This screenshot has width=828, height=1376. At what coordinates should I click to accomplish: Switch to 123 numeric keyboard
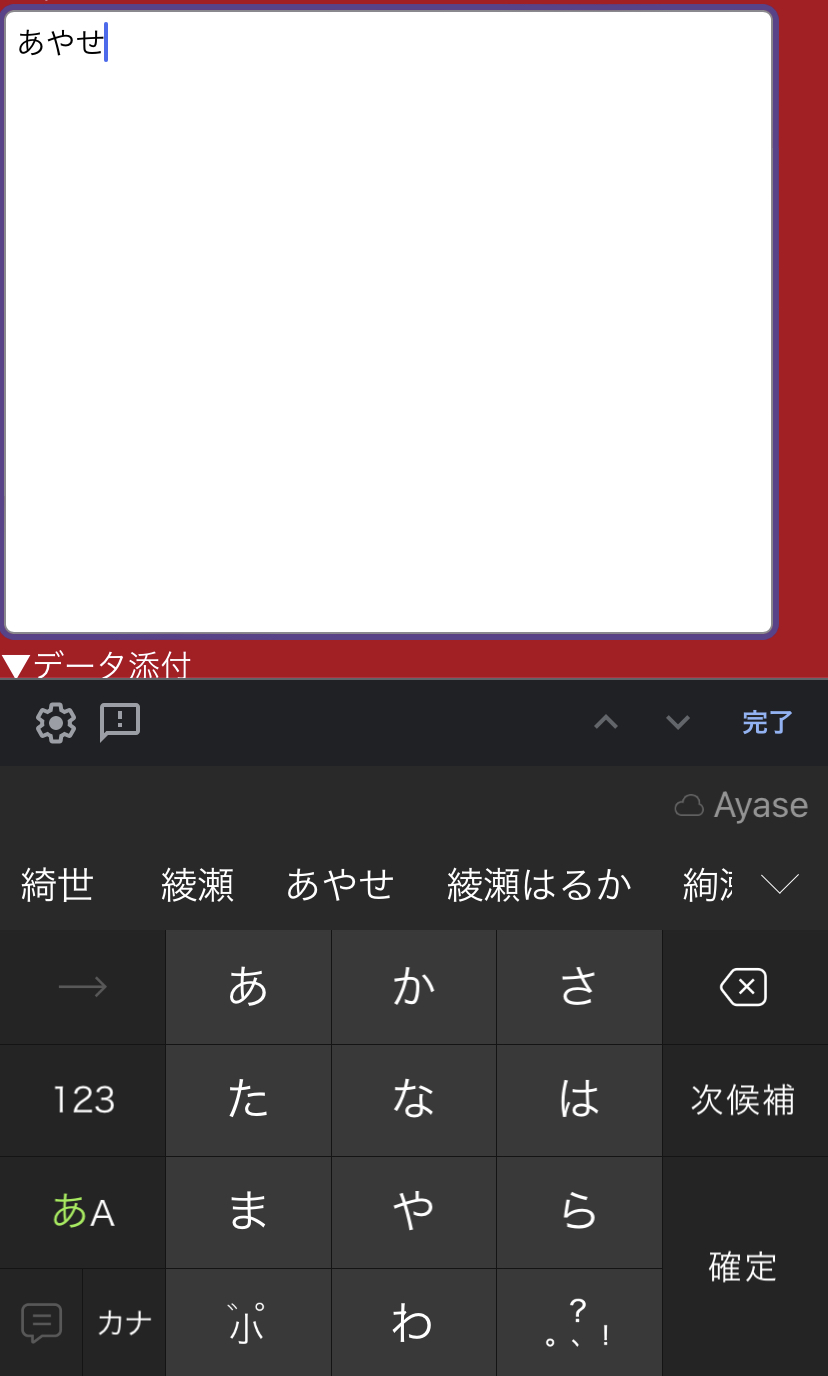point(83,1100)
